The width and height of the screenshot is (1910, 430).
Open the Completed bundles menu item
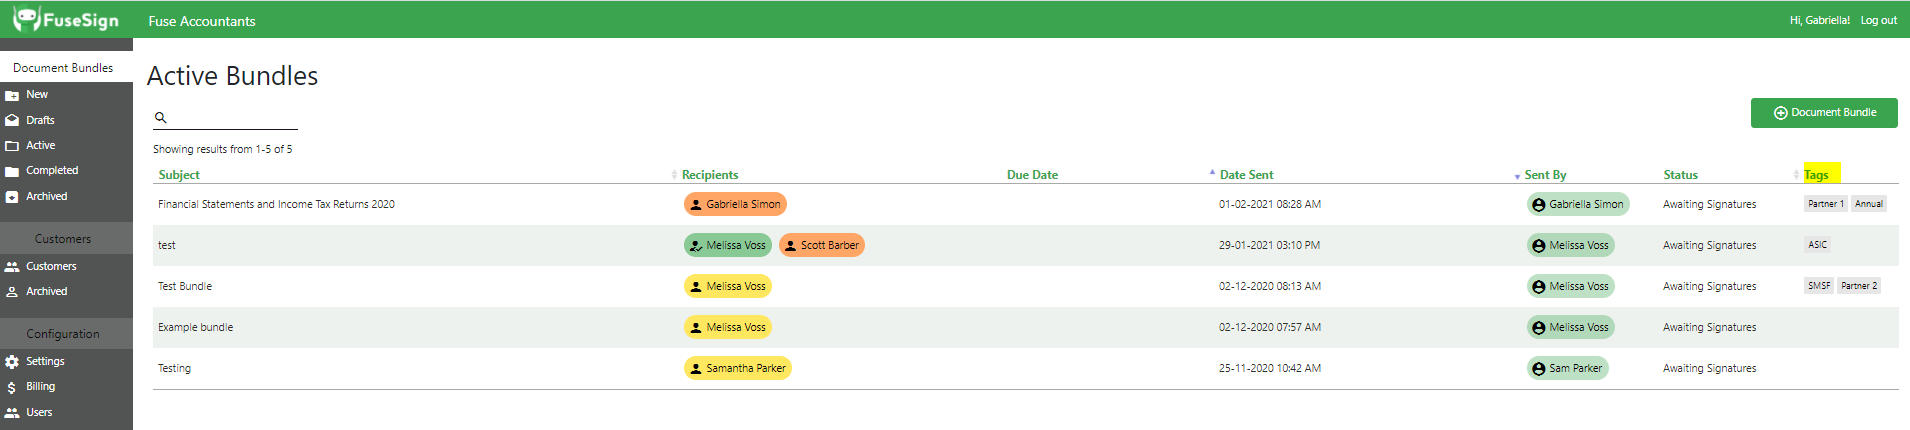[52, 171]
